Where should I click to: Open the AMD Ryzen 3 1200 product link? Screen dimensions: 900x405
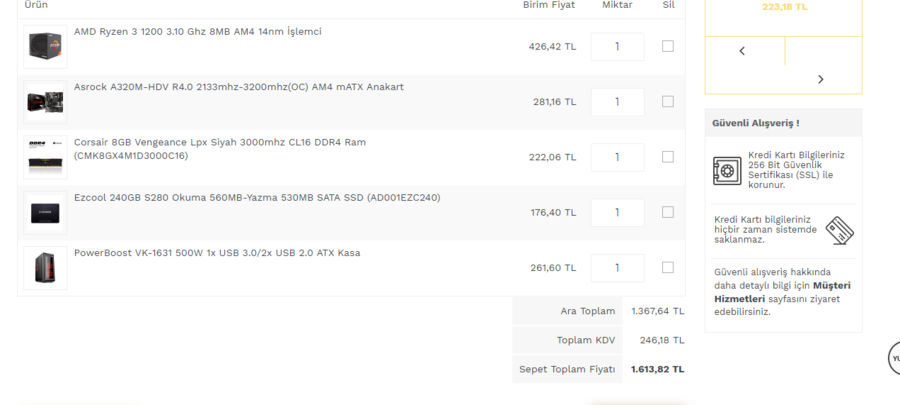coord(198,32)
